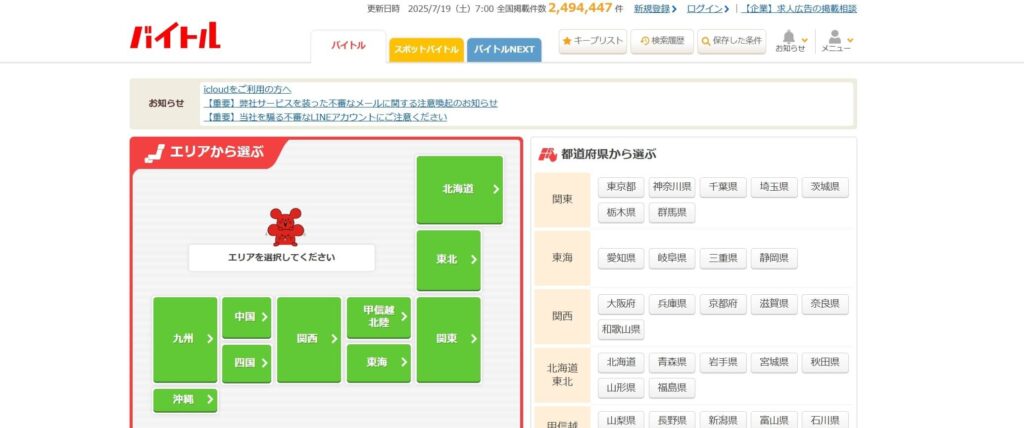Choose 山形県 prefecture
The width and height of the screenshot is (1024, 428).
tap(621, 387)
